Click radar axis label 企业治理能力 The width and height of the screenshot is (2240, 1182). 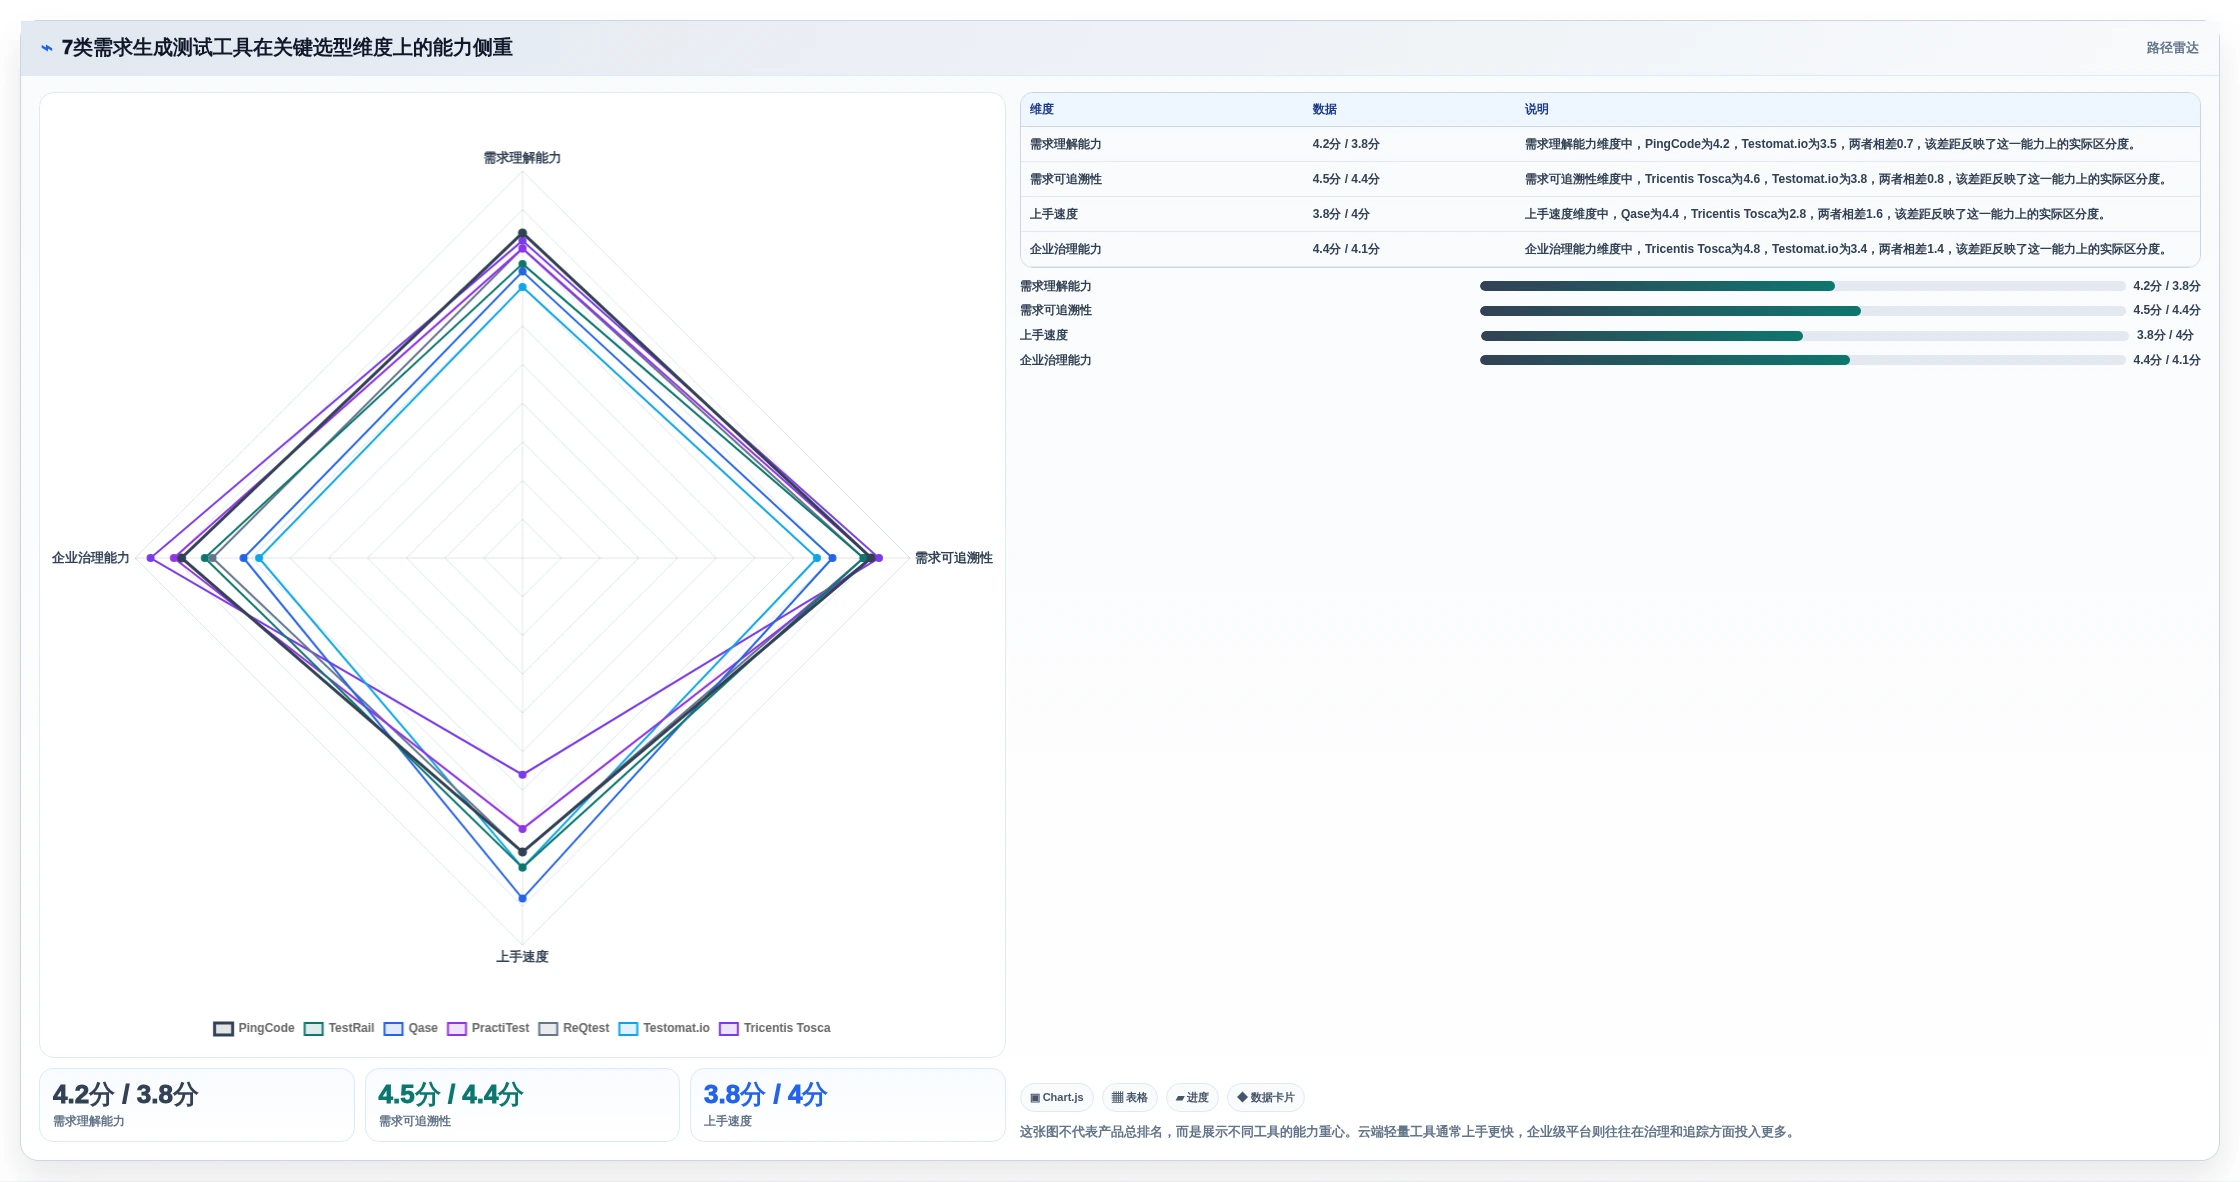click(90, 558)
